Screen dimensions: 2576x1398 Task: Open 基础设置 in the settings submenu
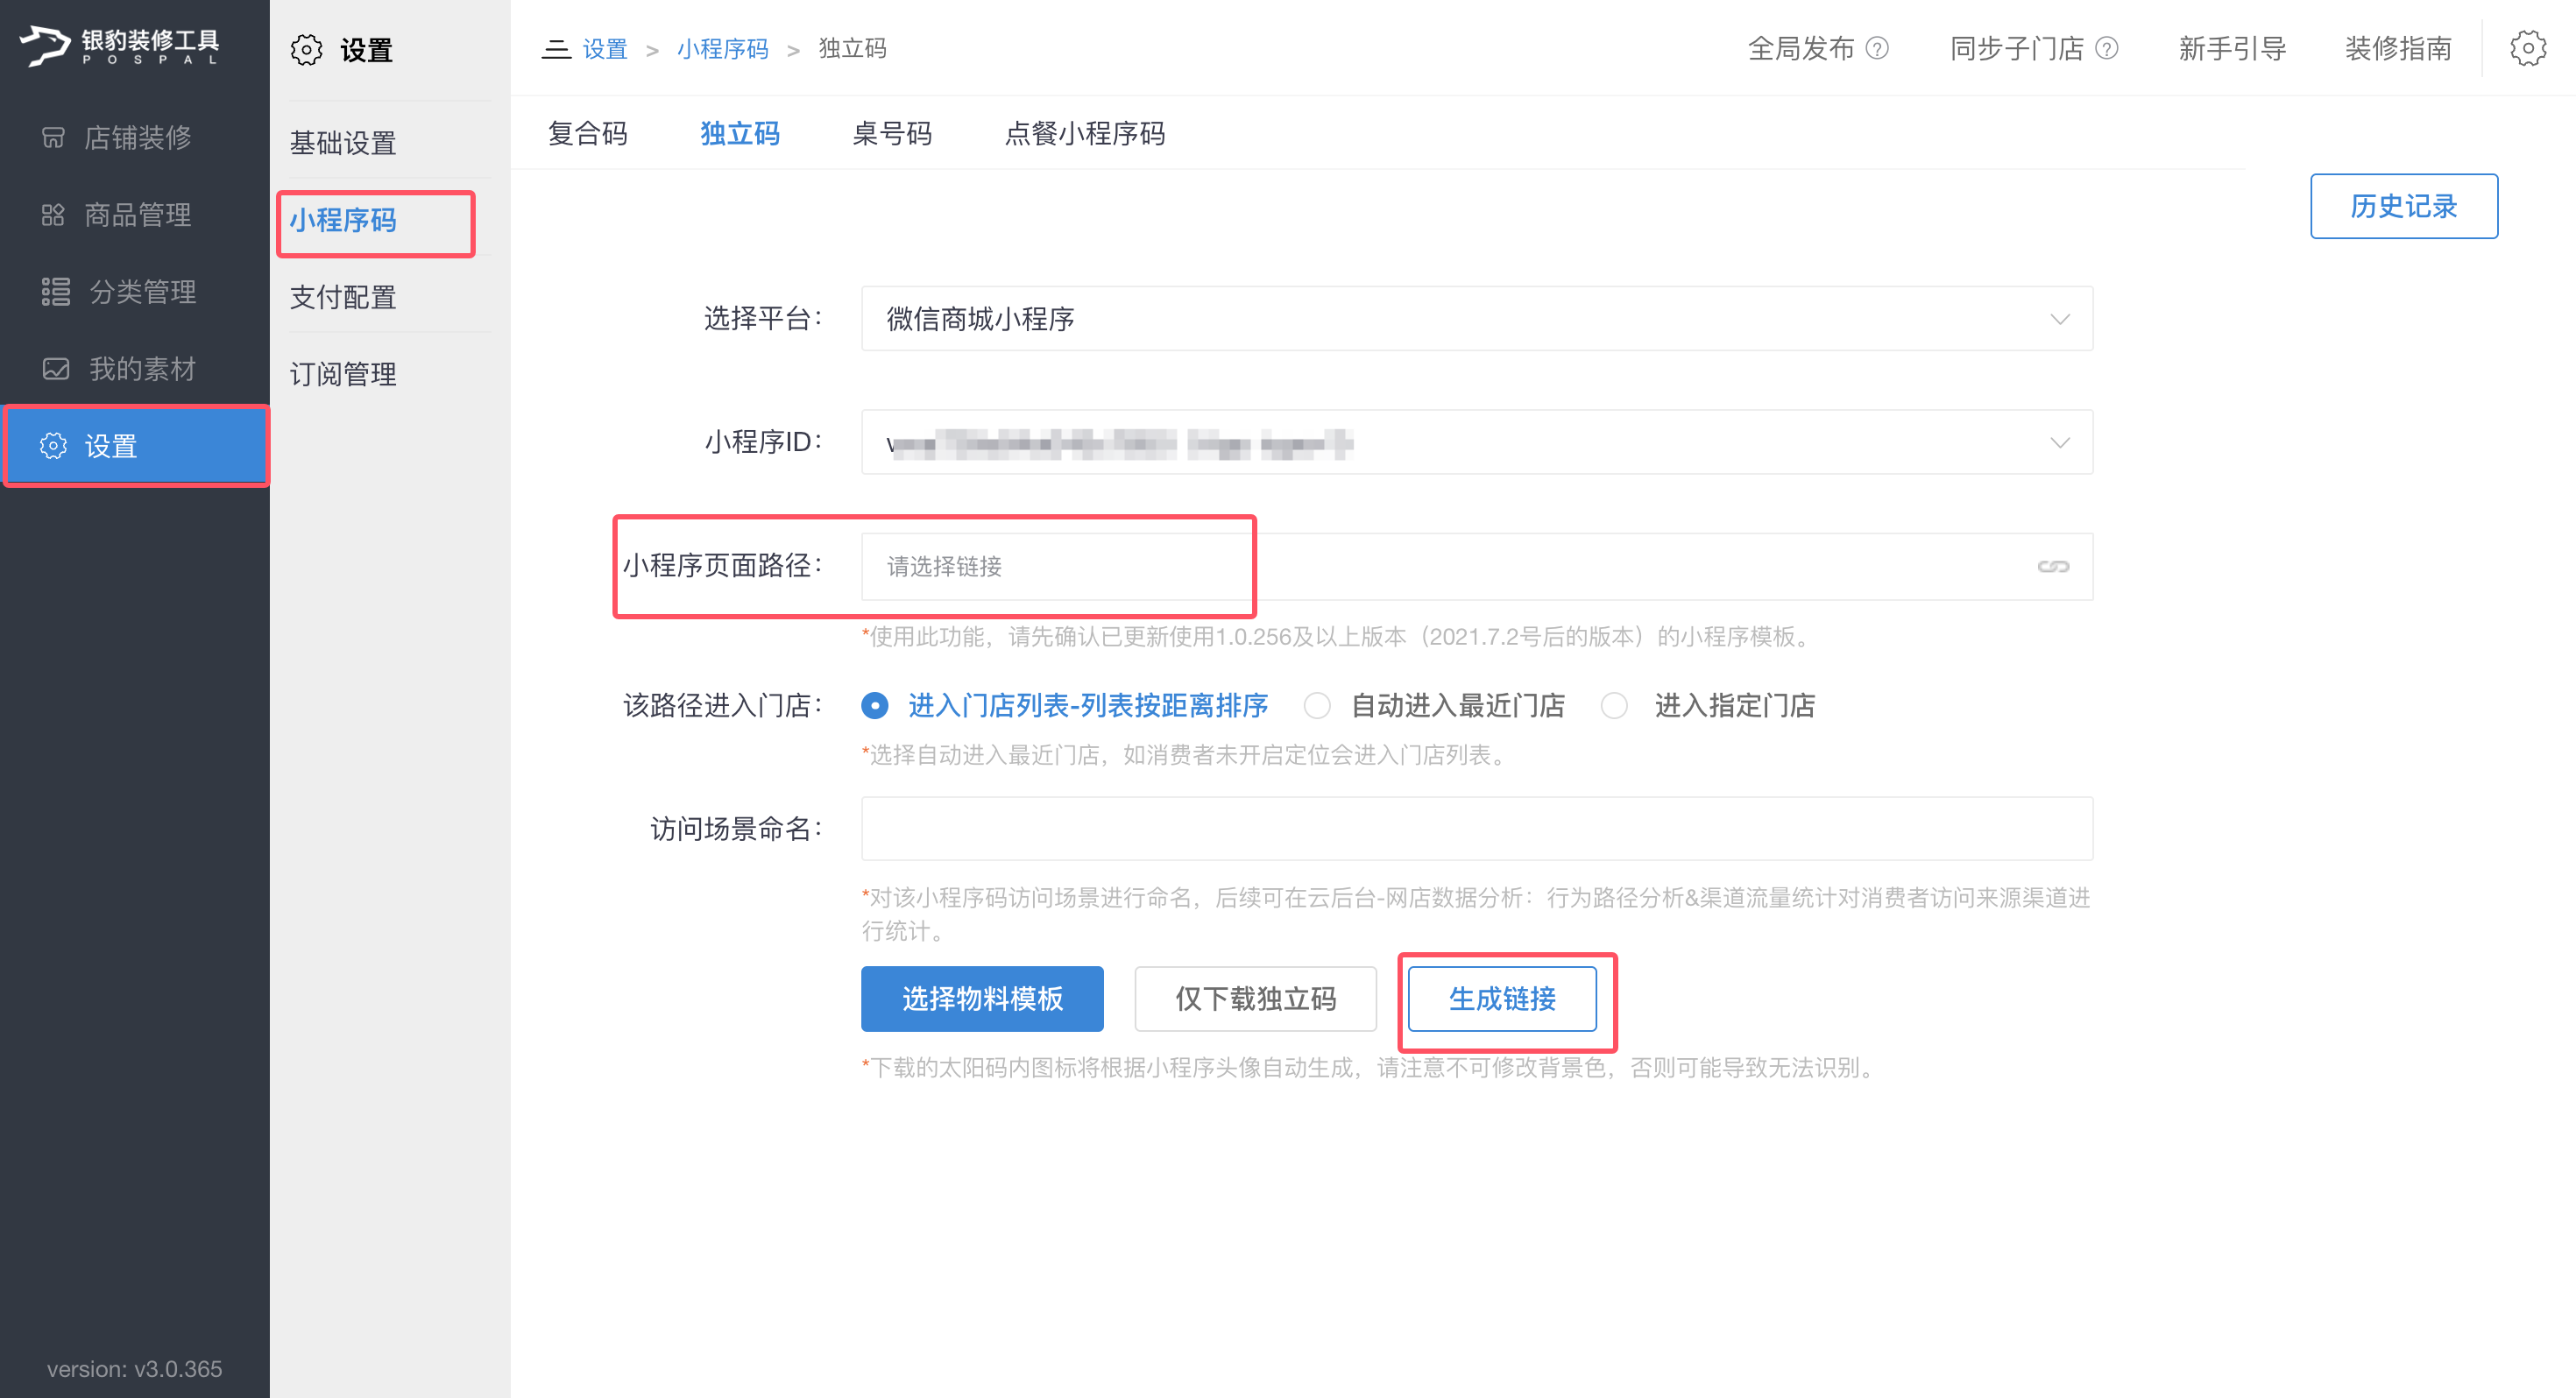(343, 144)
